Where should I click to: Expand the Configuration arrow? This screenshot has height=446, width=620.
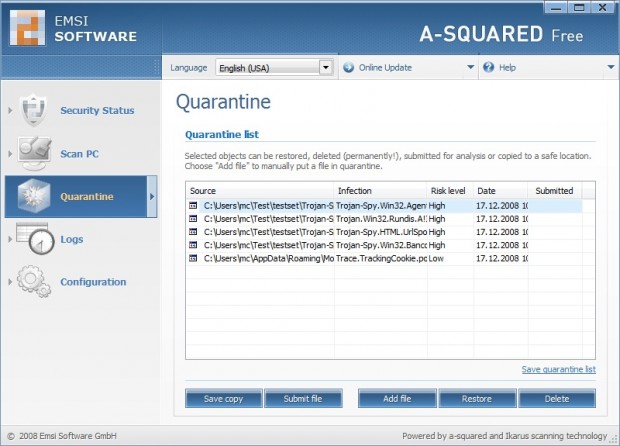click(10, 282)
